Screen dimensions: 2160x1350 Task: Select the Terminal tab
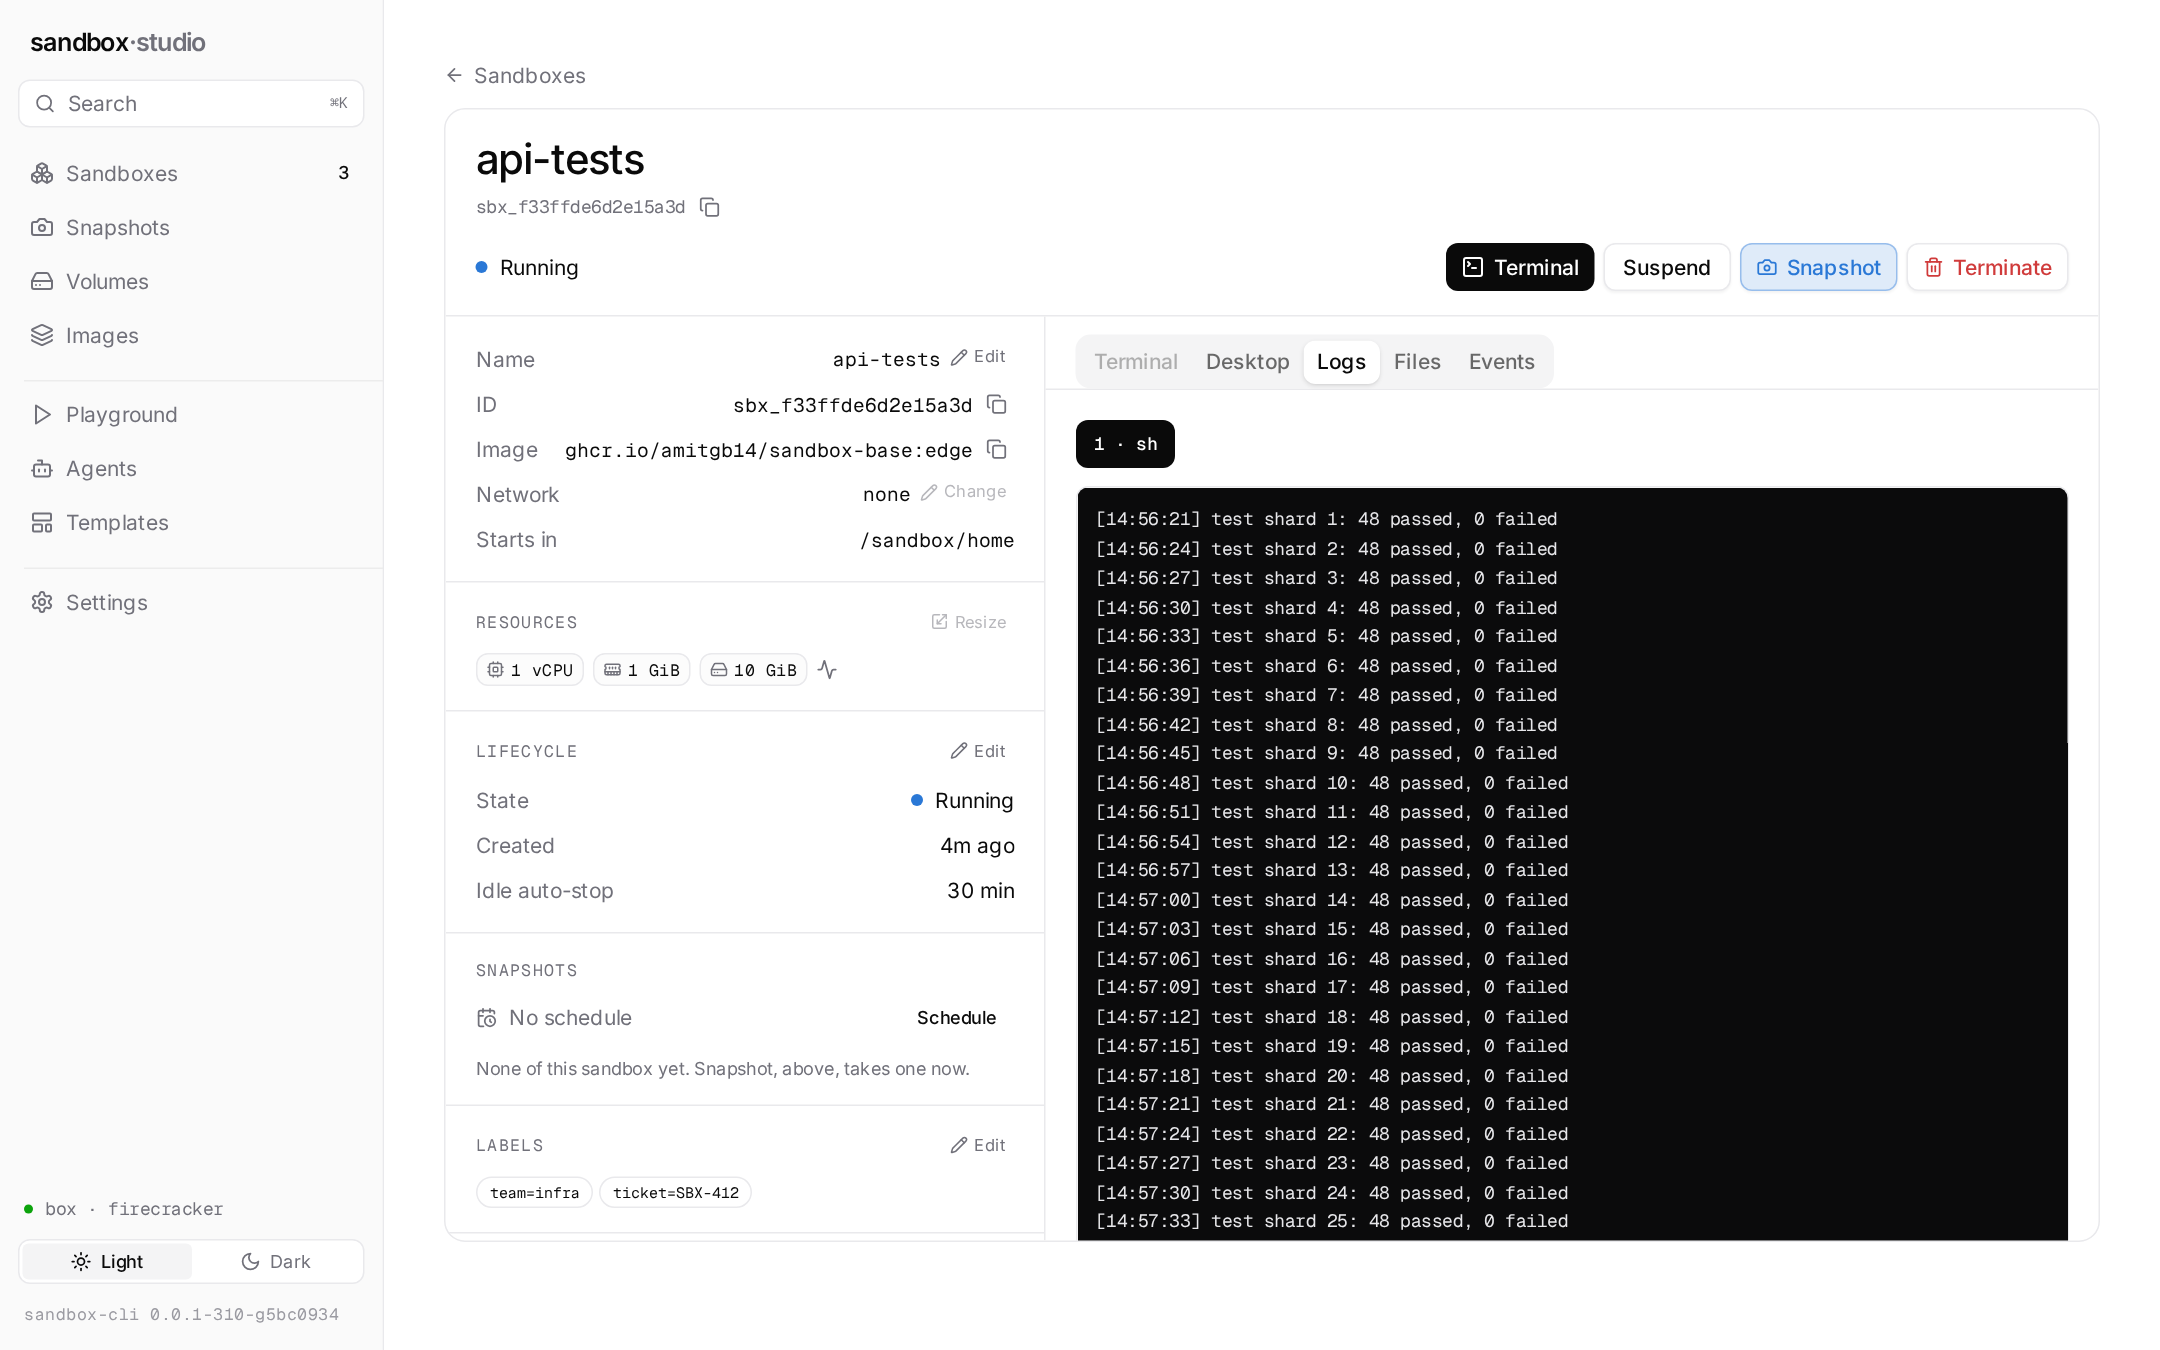click(x=1136, y=362)
